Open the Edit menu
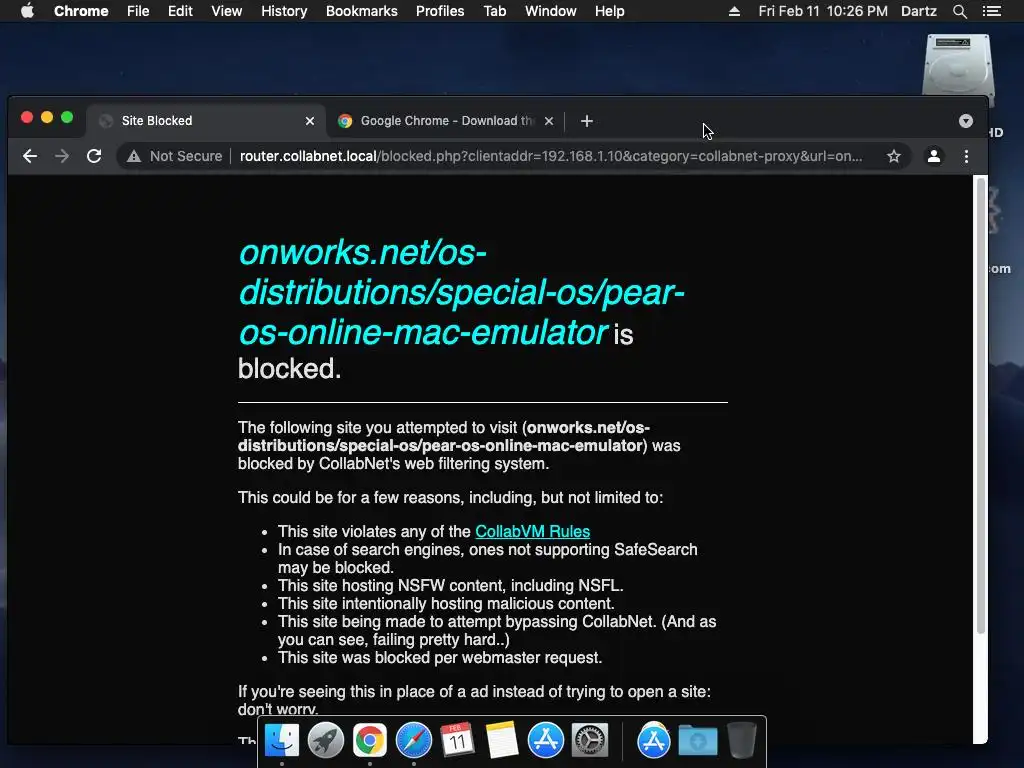1024x768 pixels. click(180, 11)
